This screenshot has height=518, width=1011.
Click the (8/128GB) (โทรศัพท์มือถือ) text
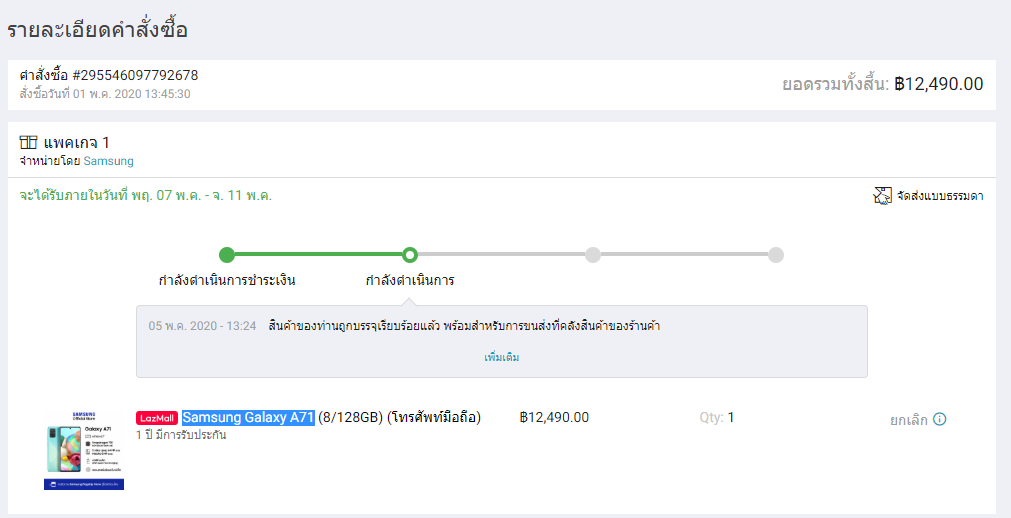point(399,417)
